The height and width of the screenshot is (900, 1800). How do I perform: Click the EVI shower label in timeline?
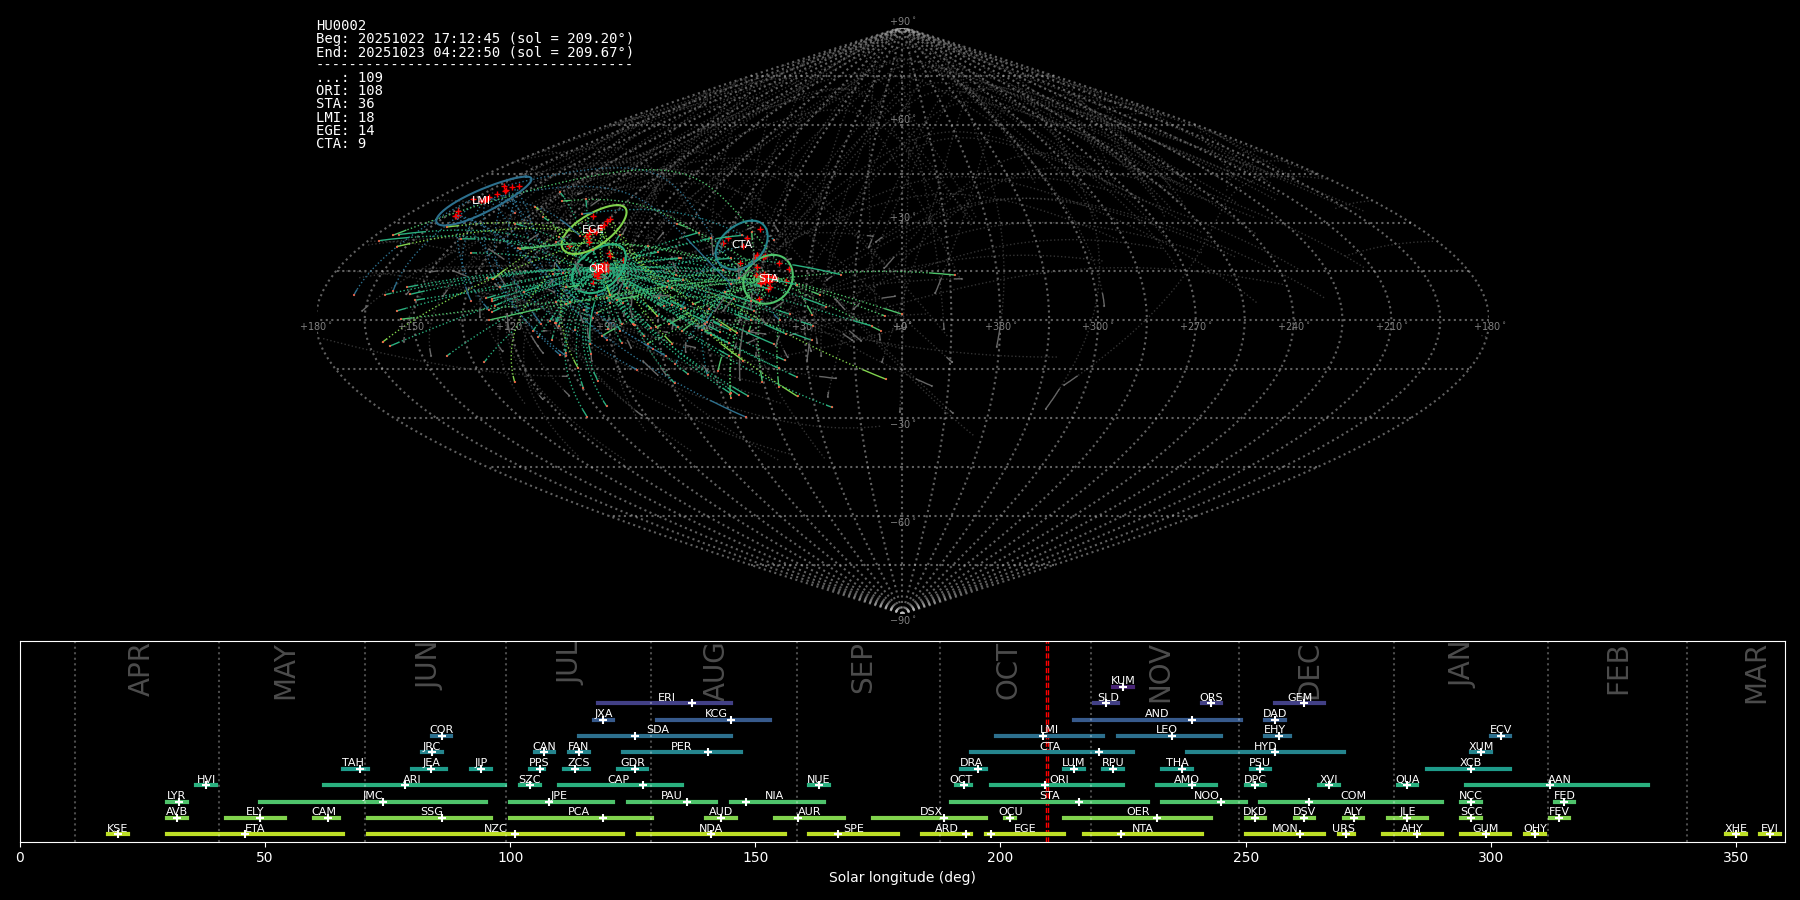1769,829
